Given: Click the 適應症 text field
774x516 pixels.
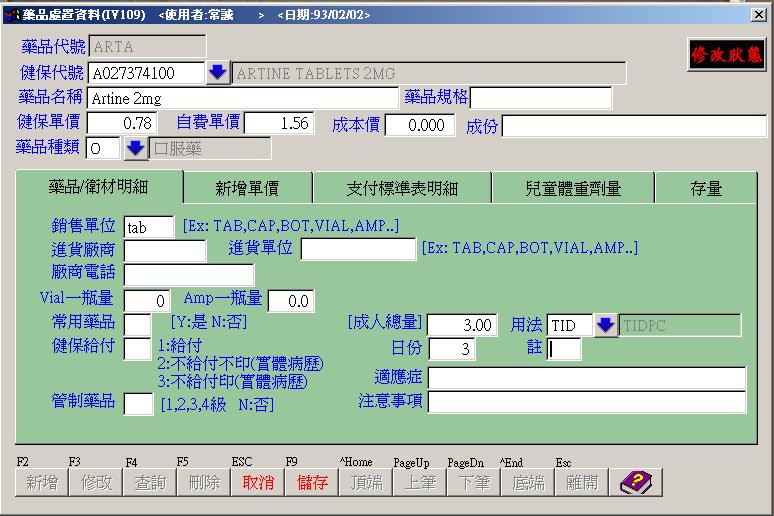Looking at the screenshot, I should pos(587,378).
